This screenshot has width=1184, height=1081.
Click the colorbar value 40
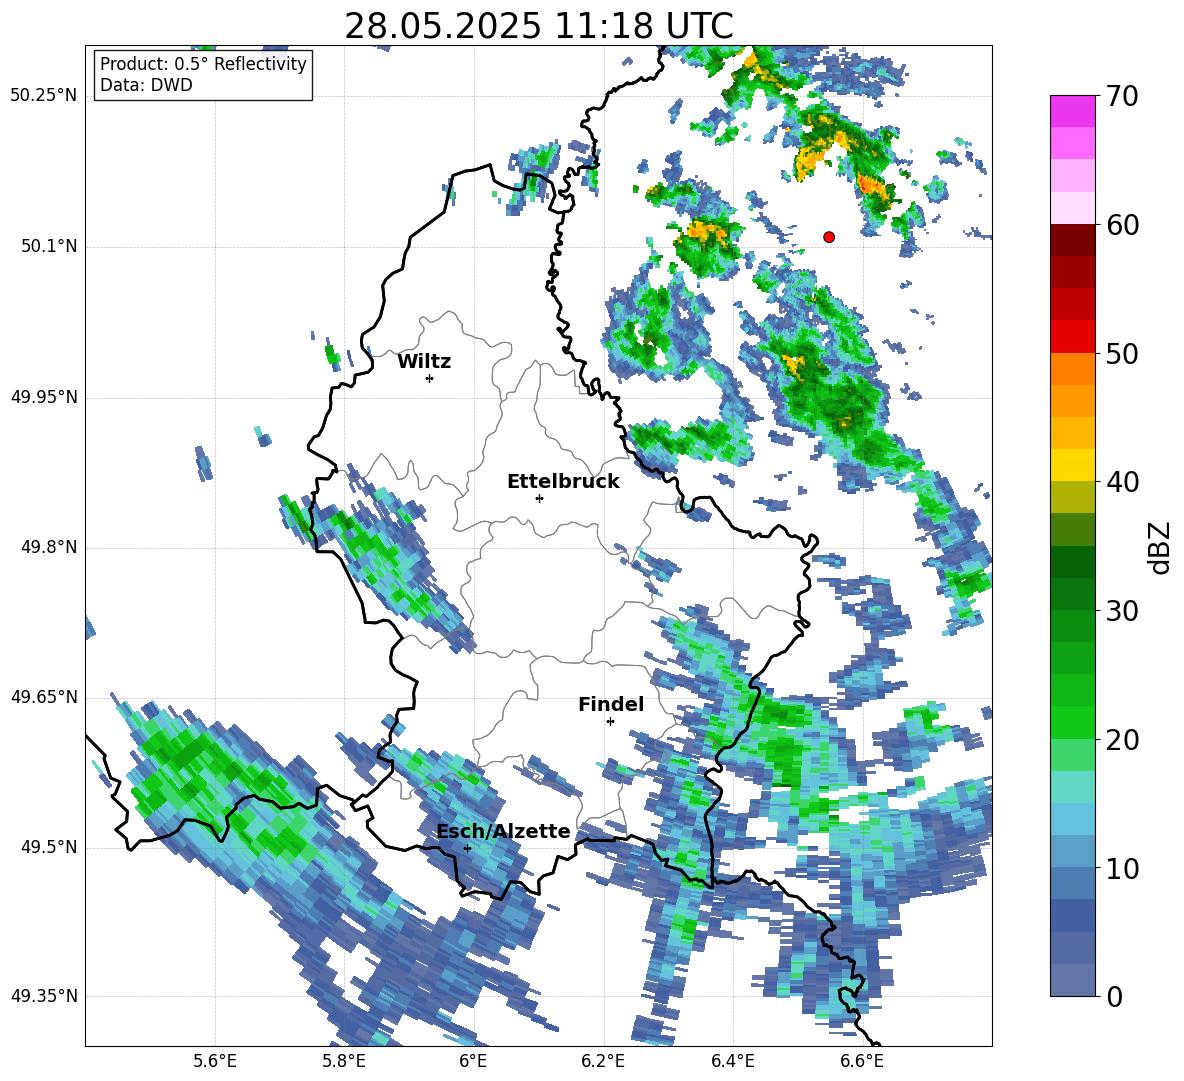point(1122,482)
